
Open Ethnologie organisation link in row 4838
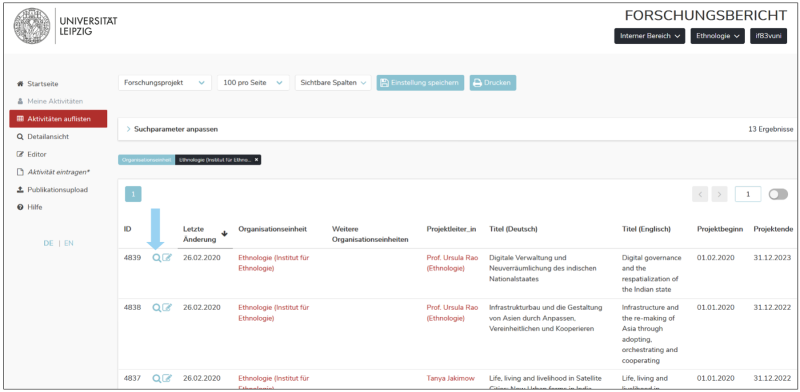pos(273,313)
